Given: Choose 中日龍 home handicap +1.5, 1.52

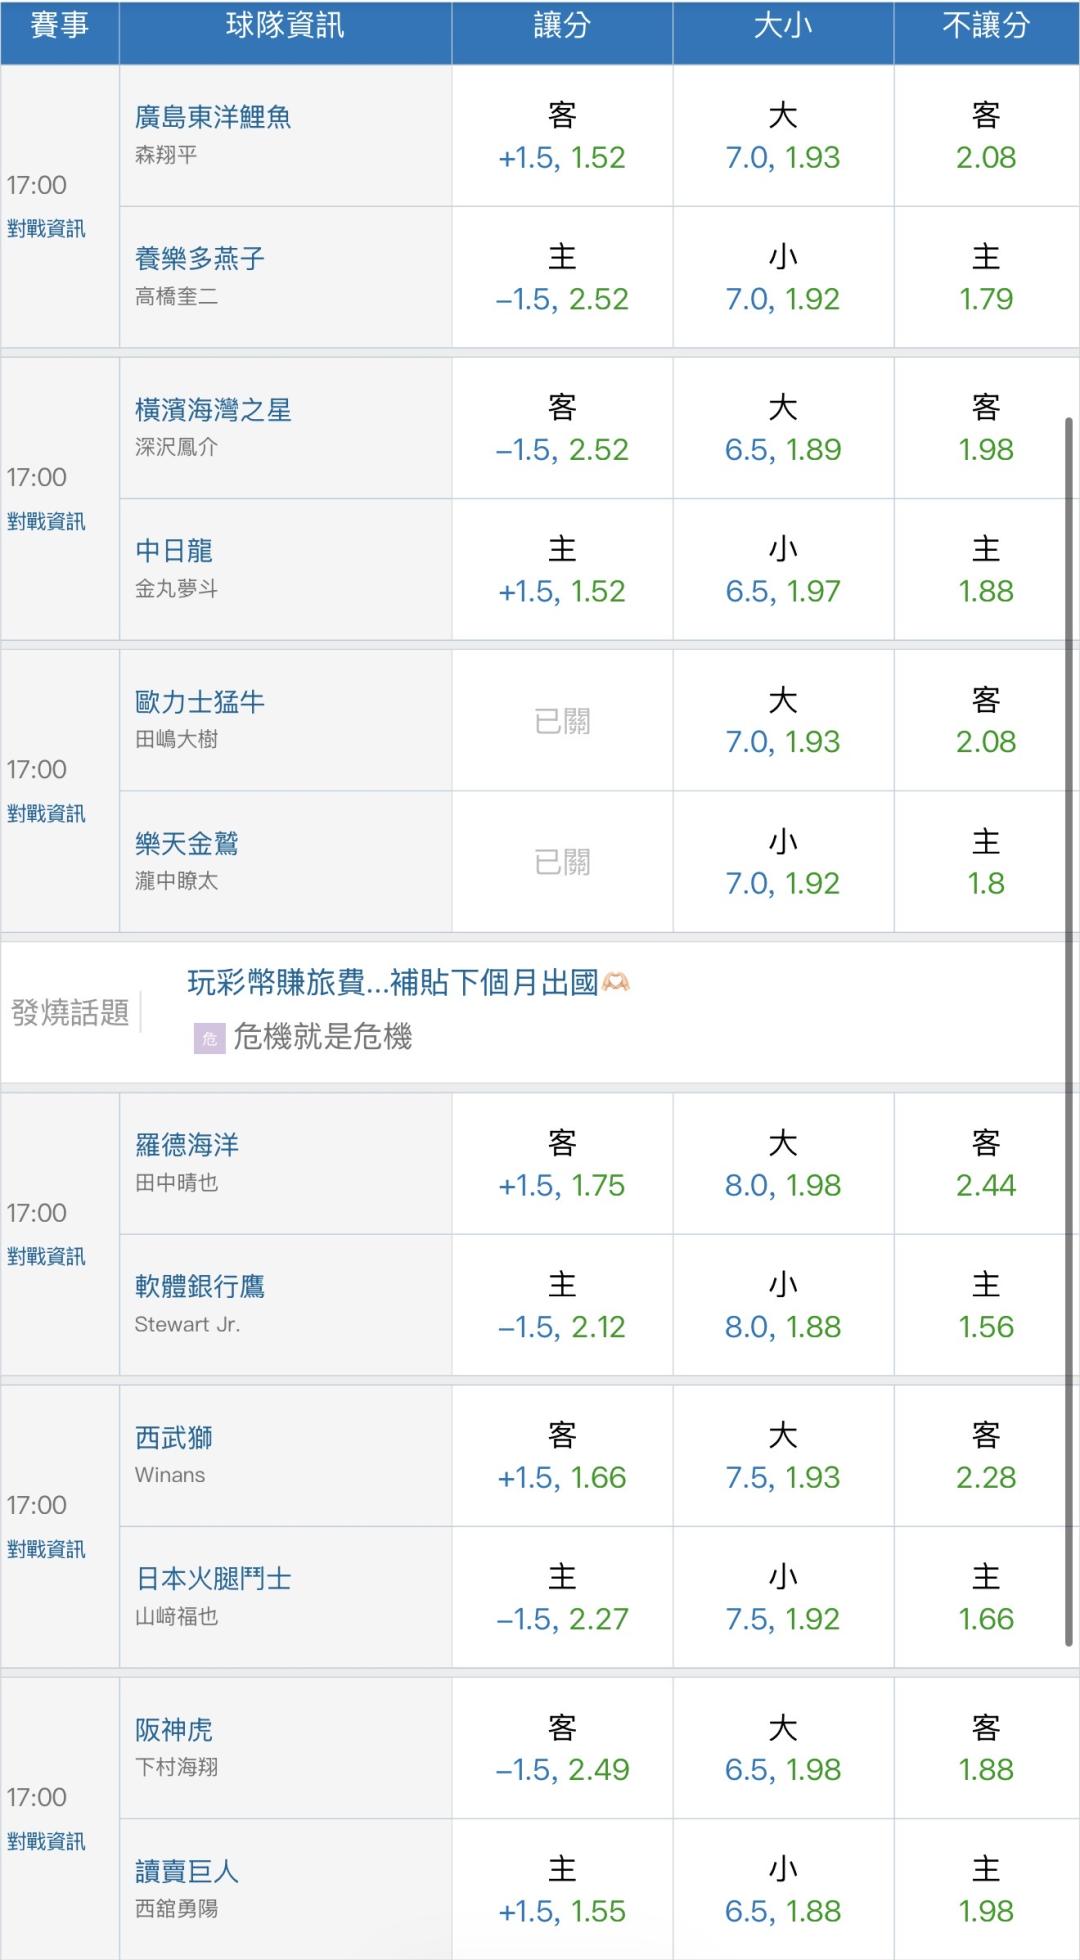Looking at the screenshot, I should pos(562,570).
